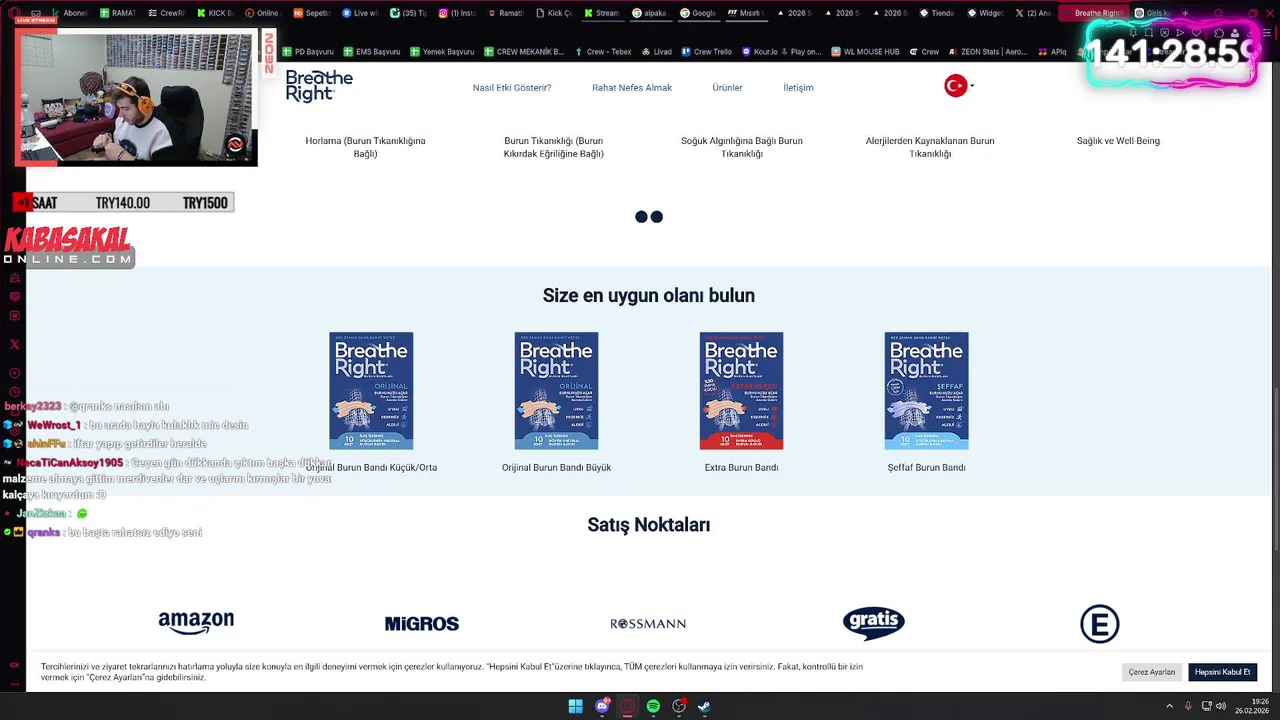Click the taskbar clock and date

1251,706
